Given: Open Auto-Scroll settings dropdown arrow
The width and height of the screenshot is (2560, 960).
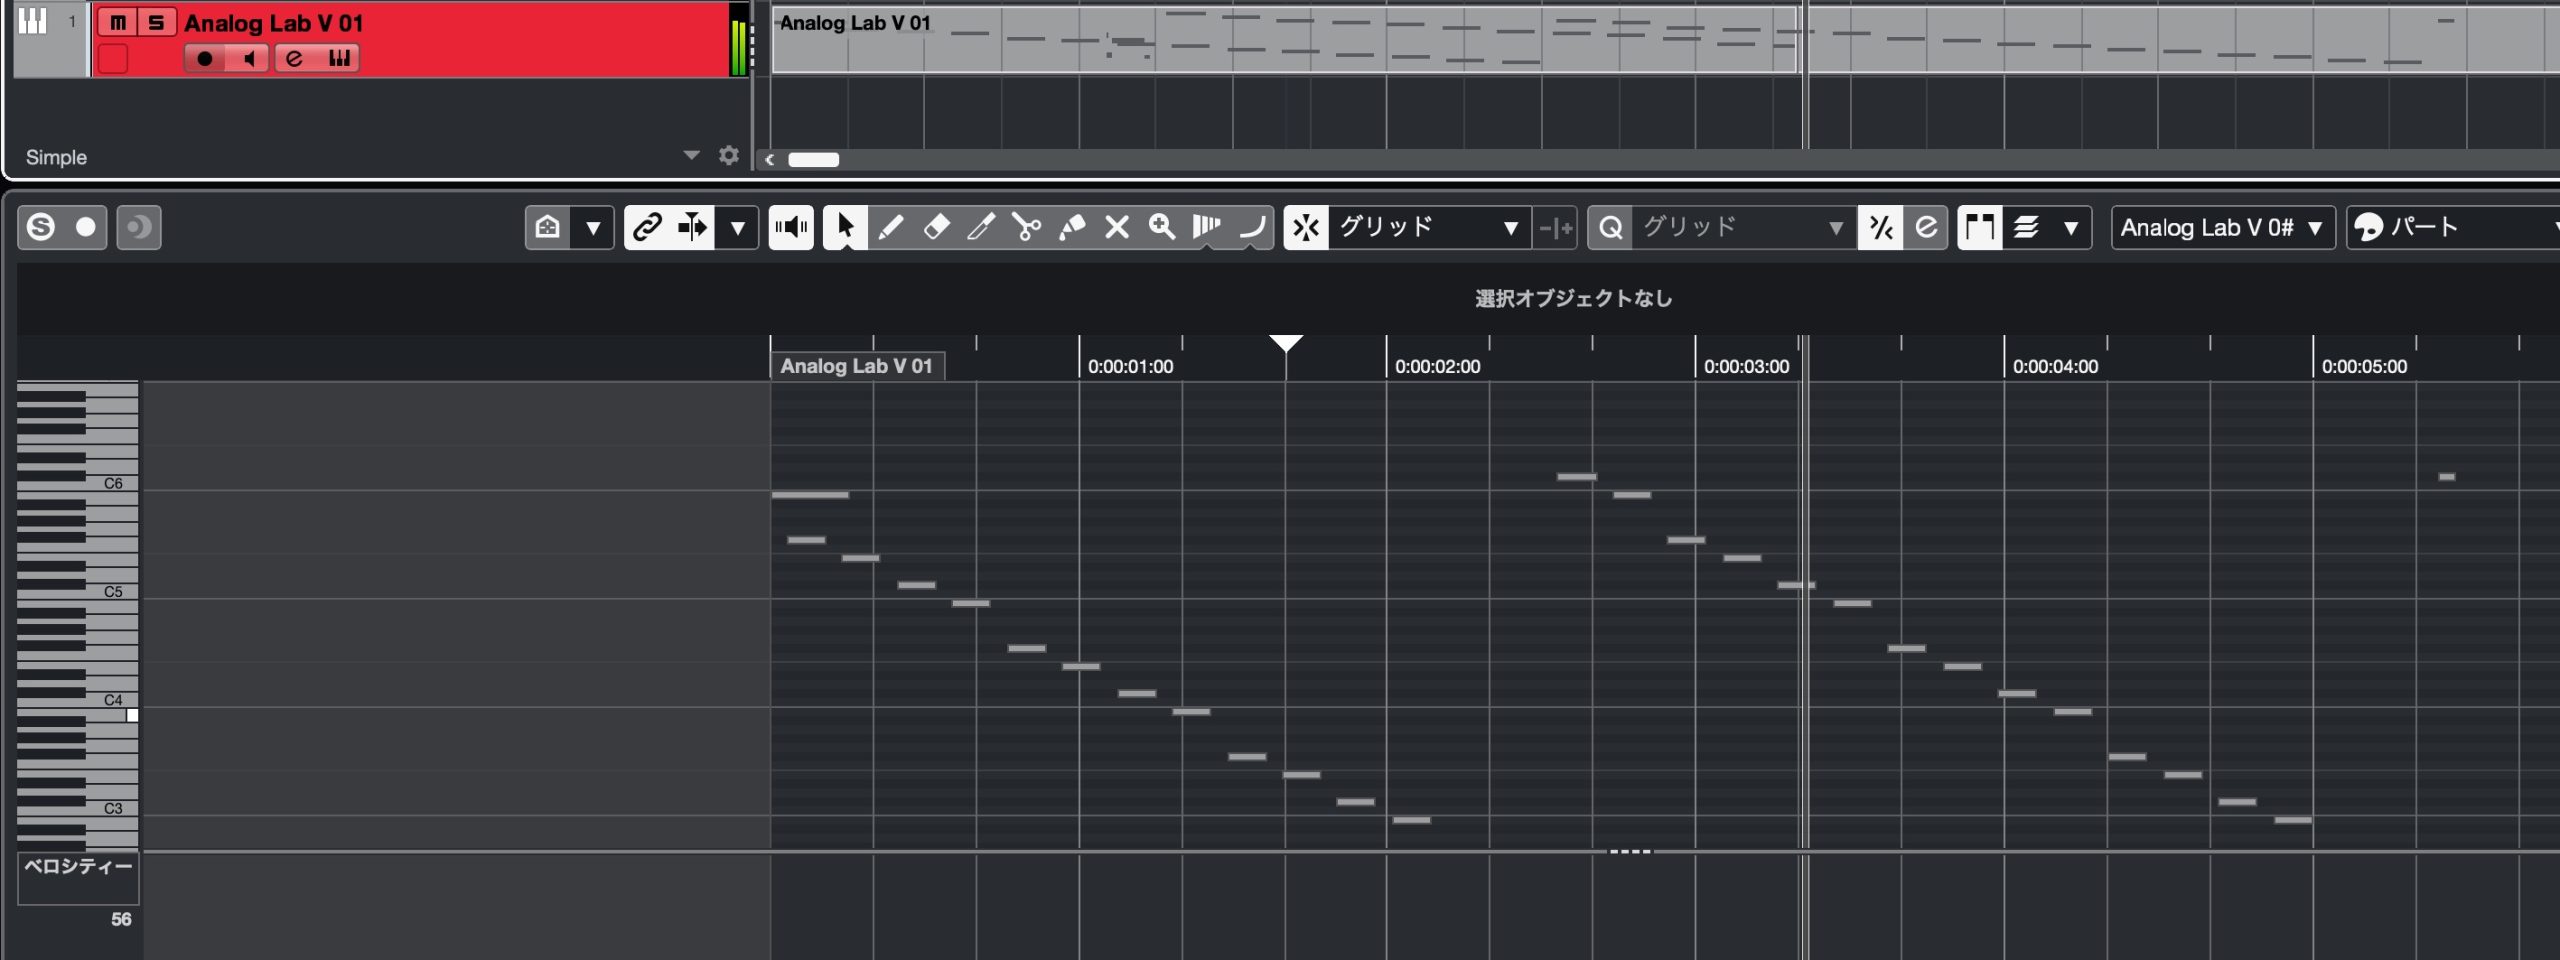Looking at the screenshot, I should [738, 228].
